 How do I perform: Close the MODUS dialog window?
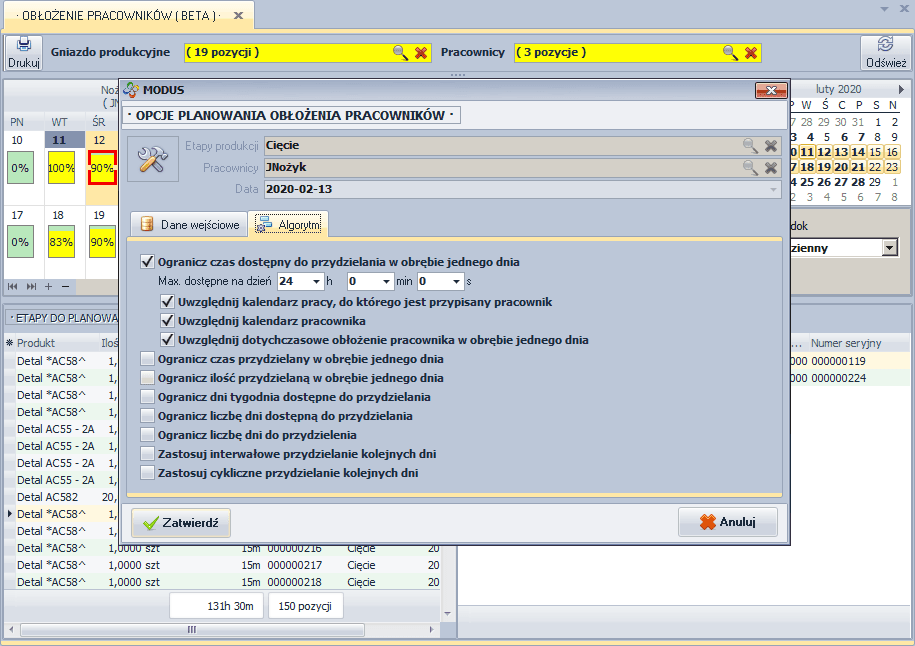pos(771,90)
